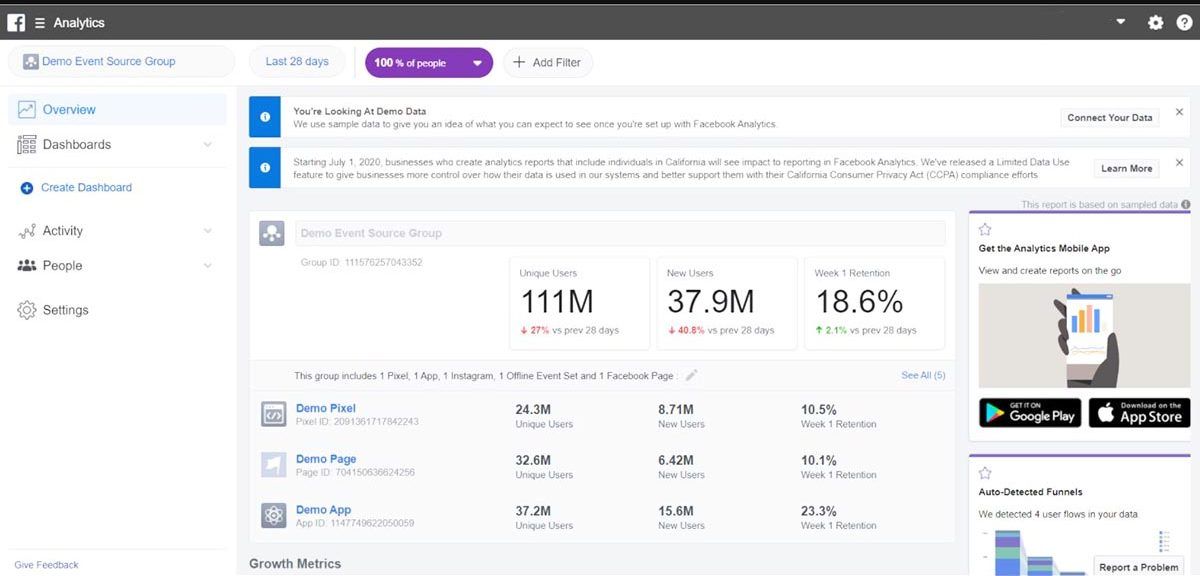
Task: Open the Unique Users 111M card
Action: coord(579,303)
